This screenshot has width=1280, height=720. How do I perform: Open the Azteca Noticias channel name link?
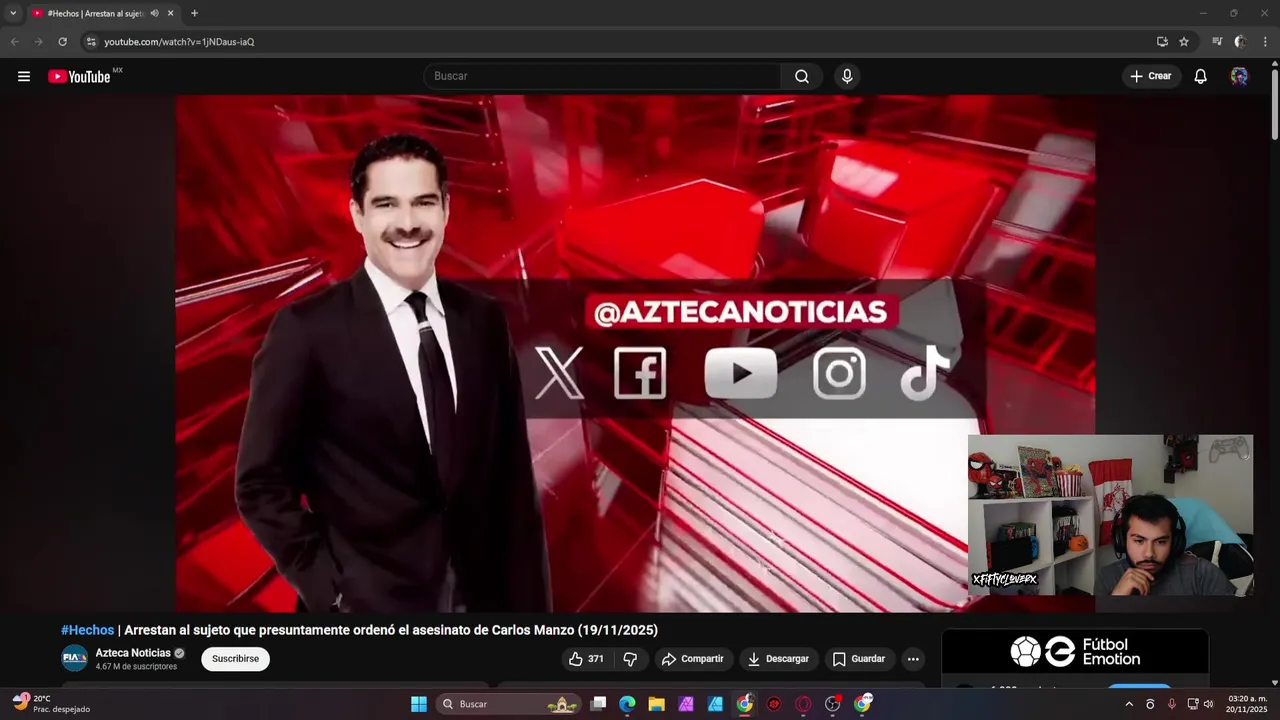point(133,653)
